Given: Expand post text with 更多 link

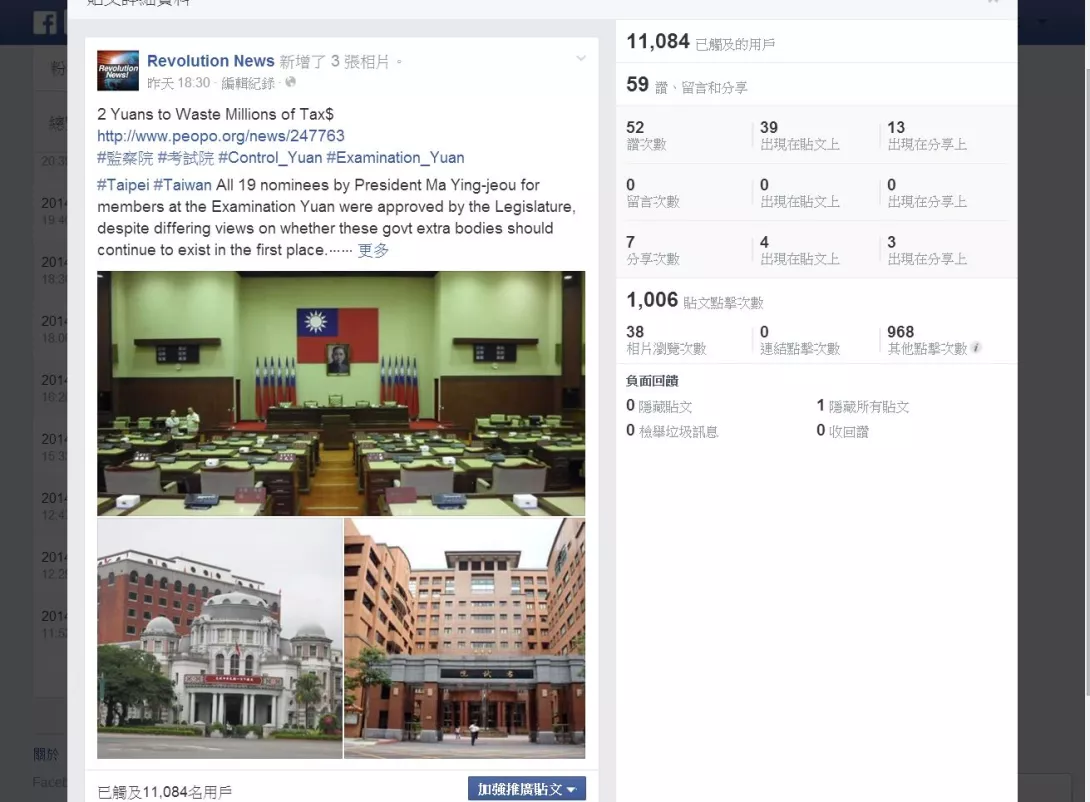Looking at the screenshot, I should click(x=373, y=250).
